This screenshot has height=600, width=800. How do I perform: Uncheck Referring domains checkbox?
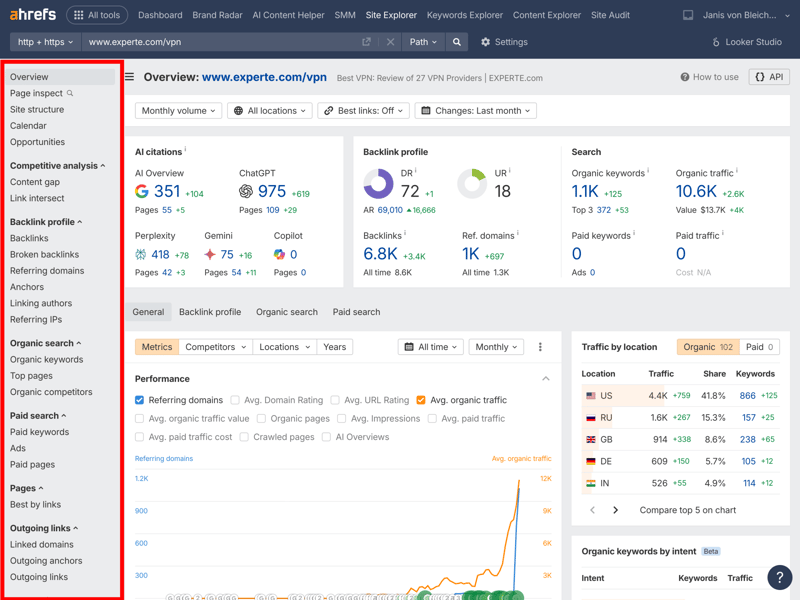(x=140, y=400)
